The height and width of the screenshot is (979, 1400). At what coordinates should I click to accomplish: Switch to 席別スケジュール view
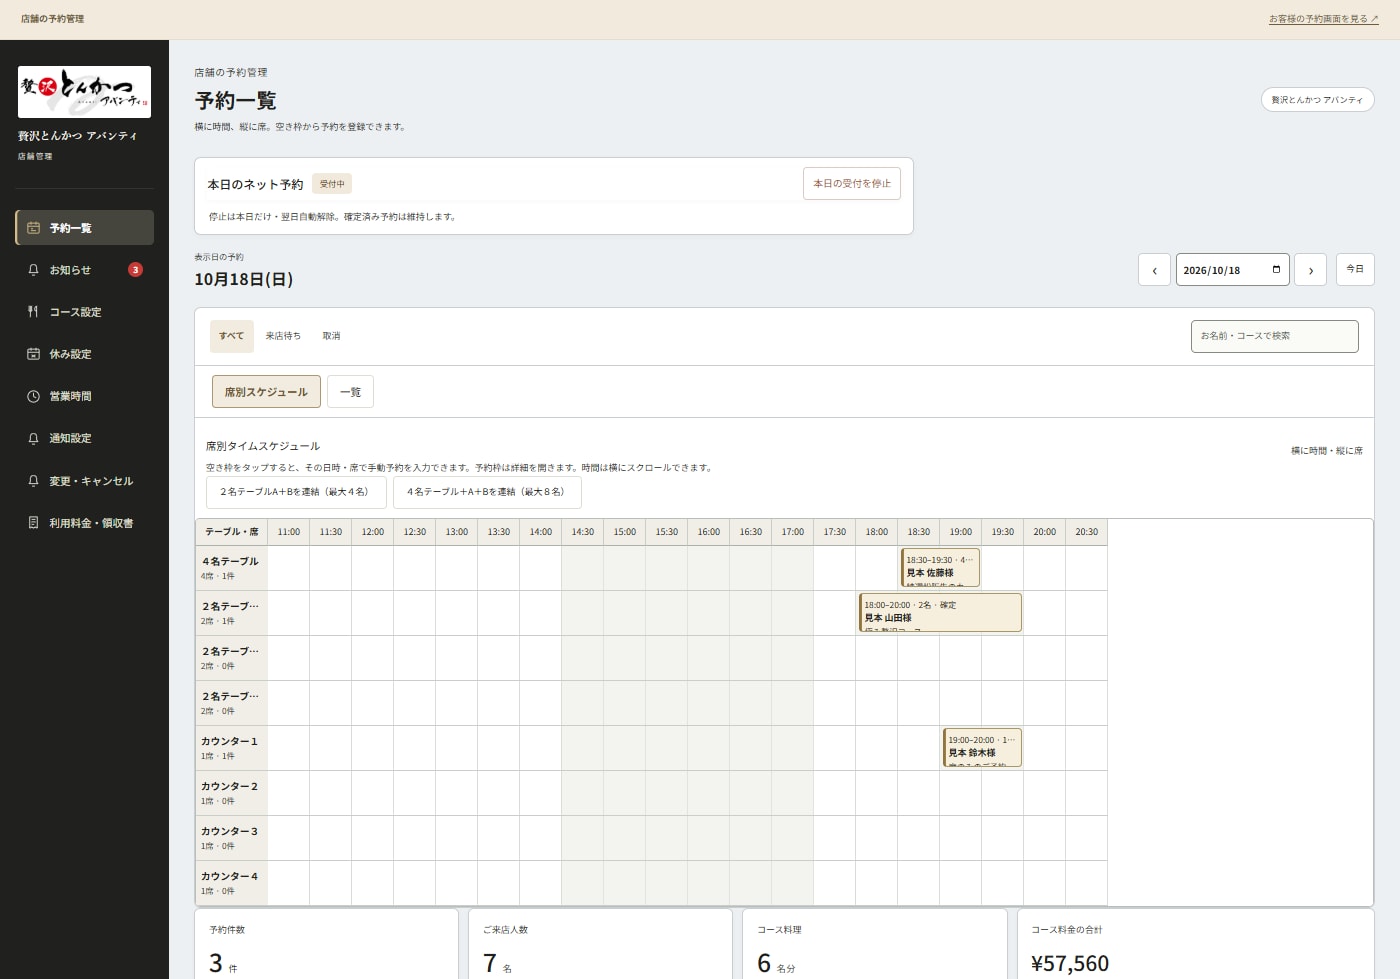pyautogui.click(x=266, y=392)
